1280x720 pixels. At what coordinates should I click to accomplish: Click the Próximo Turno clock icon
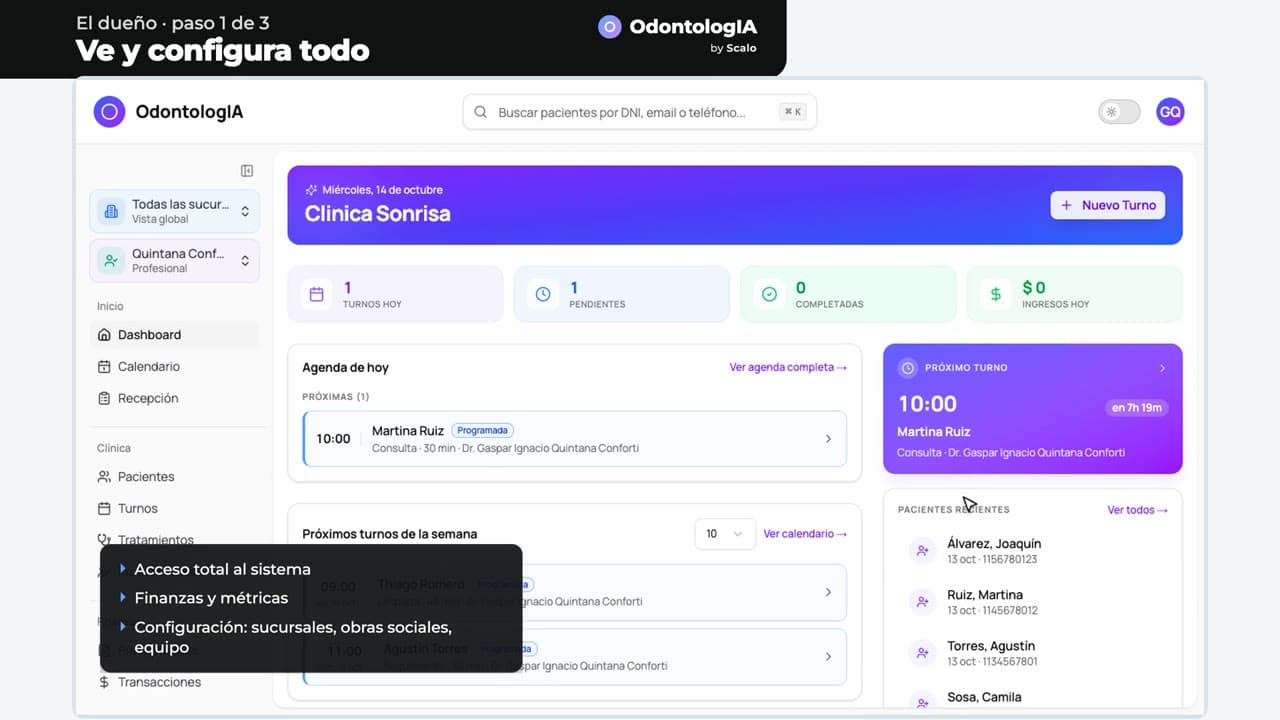908,368
